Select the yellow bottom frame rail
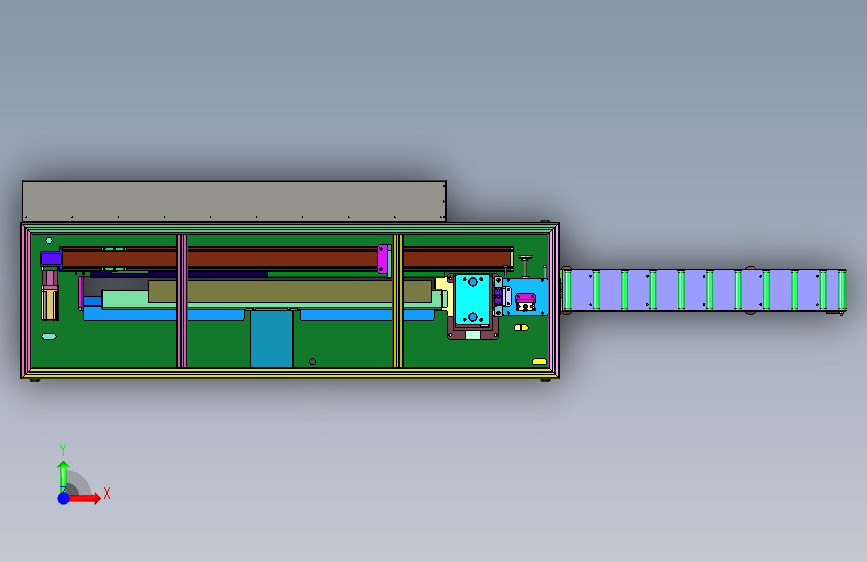Screen dimensions: 867x562 coord(288,373)
